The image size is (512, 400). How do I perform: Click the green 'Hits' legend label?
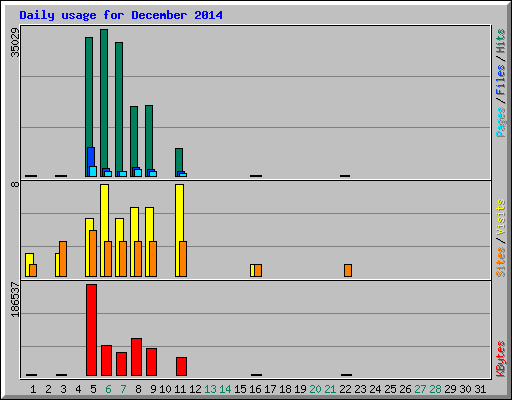point(501,41)
